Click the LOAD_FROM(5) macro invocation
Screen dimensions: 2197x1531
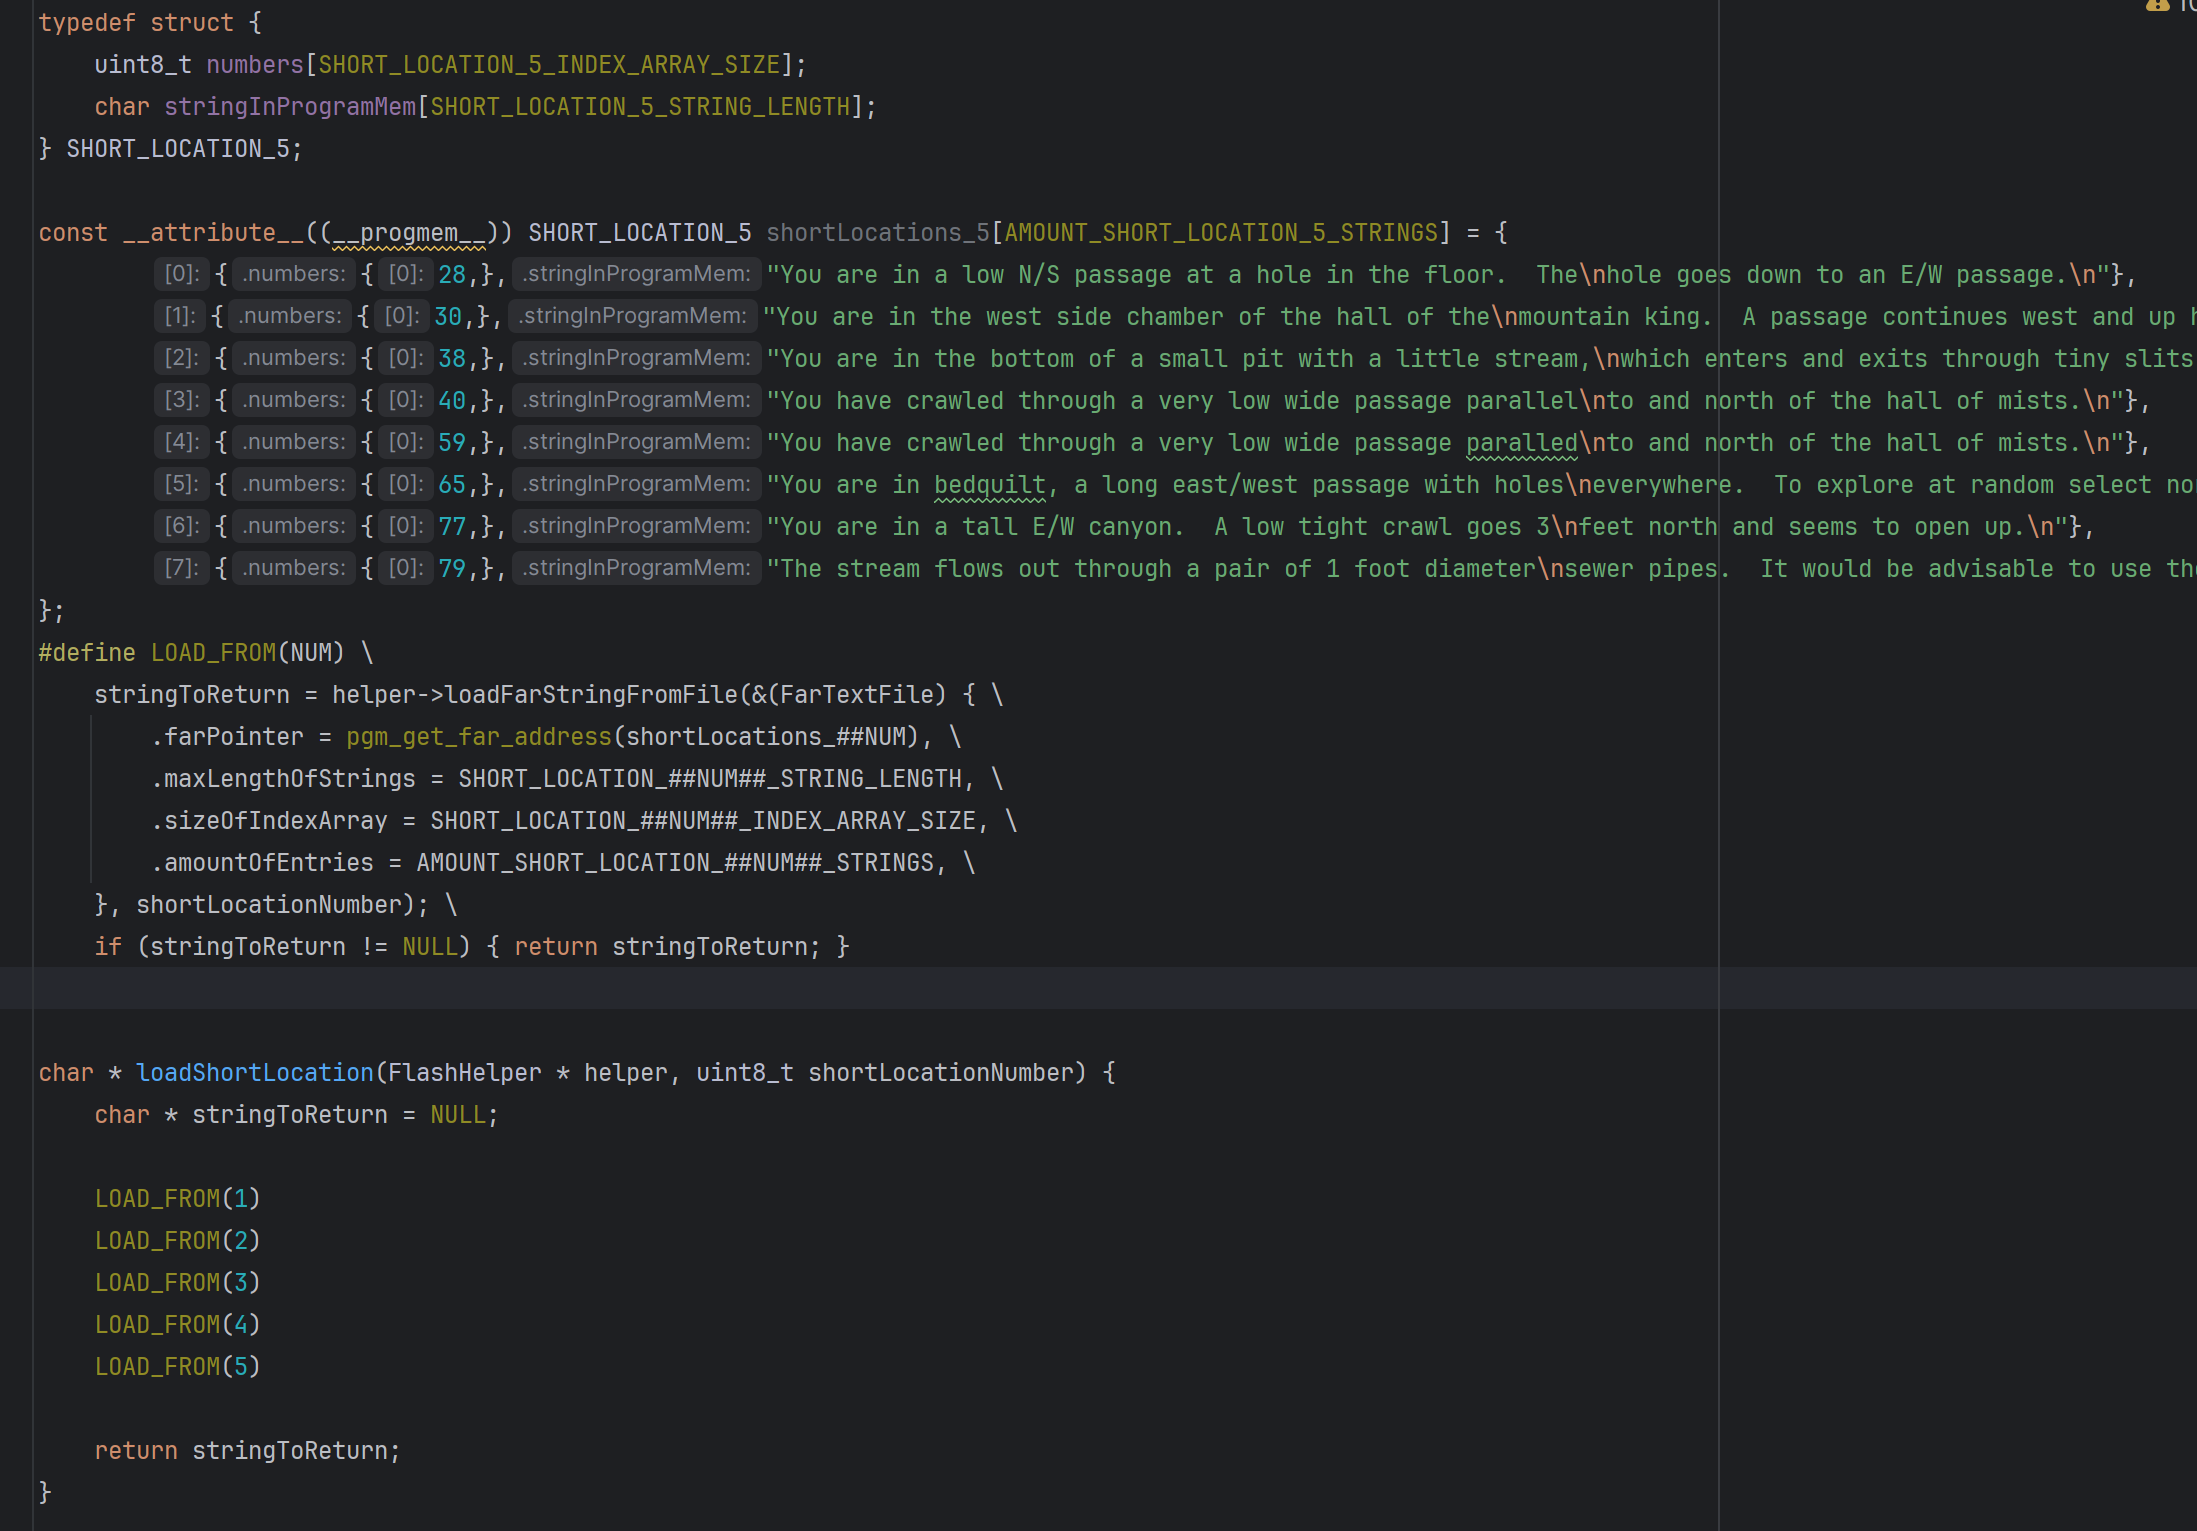point(177,1367)
